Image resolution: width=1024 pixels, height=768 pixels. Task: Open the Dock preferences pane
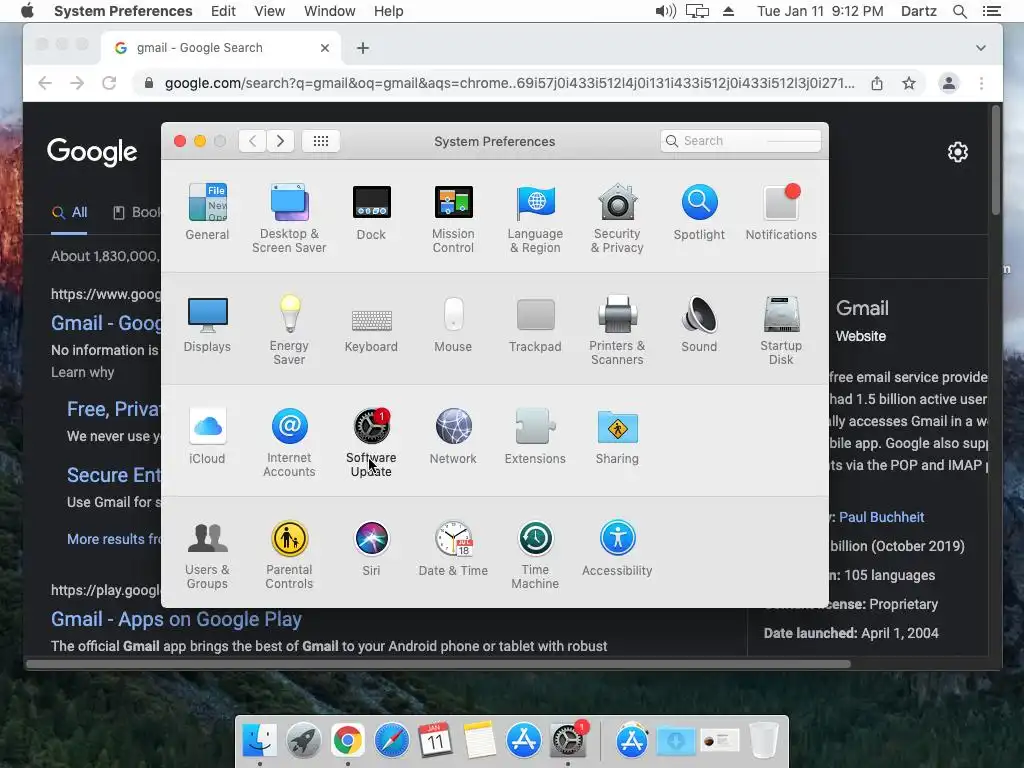tap(371, 212)
